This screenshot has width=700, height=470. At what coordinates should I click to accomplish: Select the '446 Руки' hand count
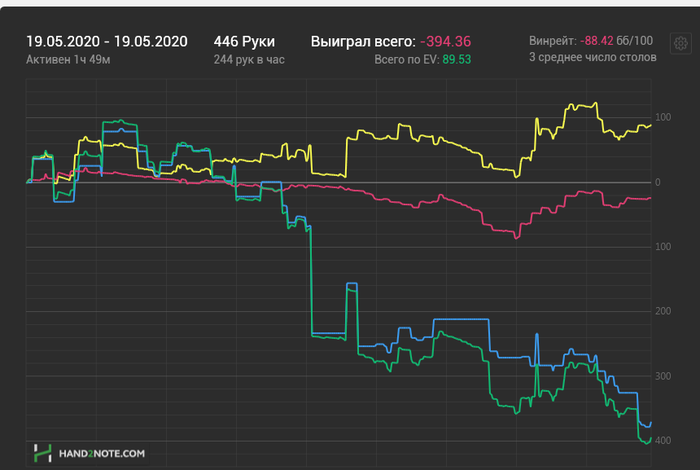[x=244, y=42]
